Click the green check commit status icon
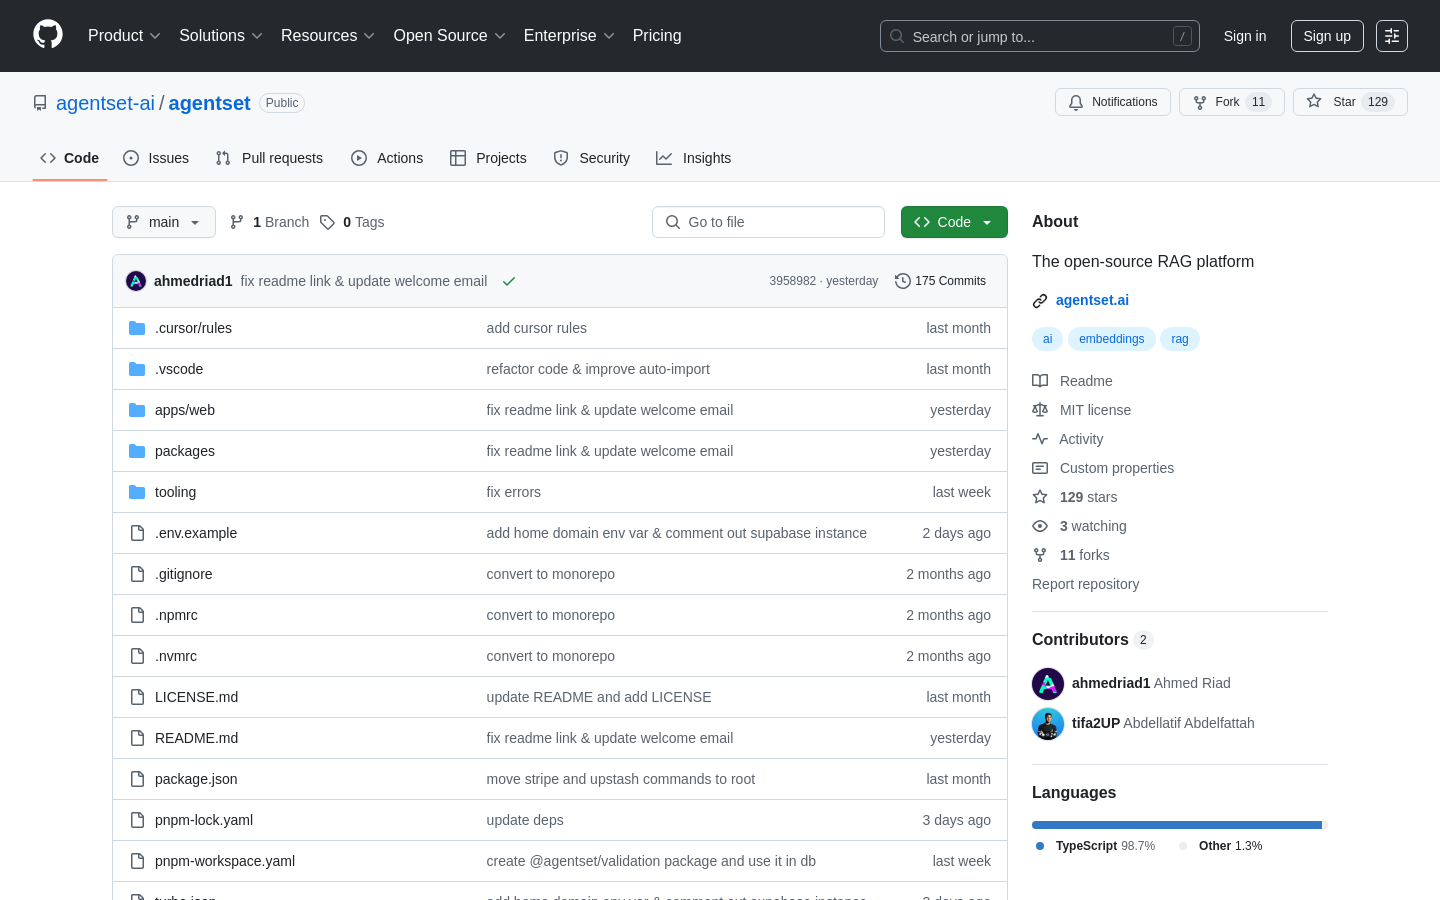The width and height of the screenshot is (1440, 900). coord(509,281)
